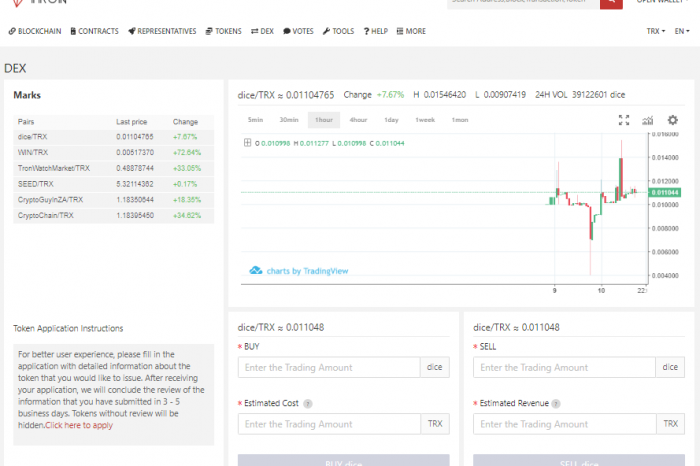Viewport: 700px width, 466px height.
Task: Click the Pairs column header
Action: 26,122
